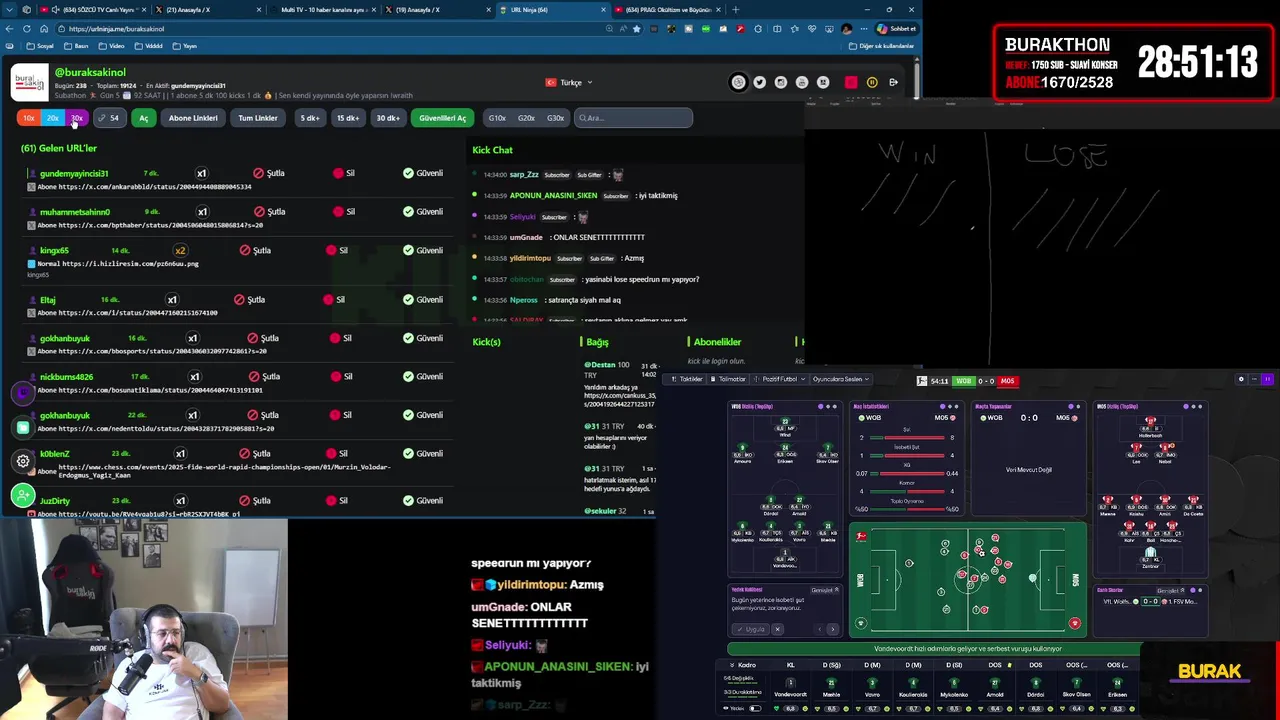Click the green add-user floating icon
The width and height of the screenshot is (1280, 720).
[23, 495]
